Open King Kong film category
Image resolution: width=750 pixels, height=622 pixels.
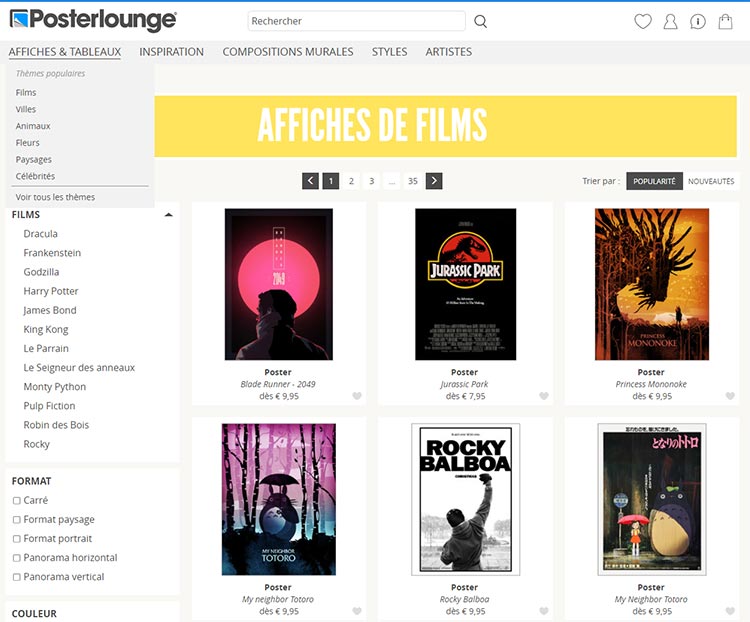coord(46,329)
